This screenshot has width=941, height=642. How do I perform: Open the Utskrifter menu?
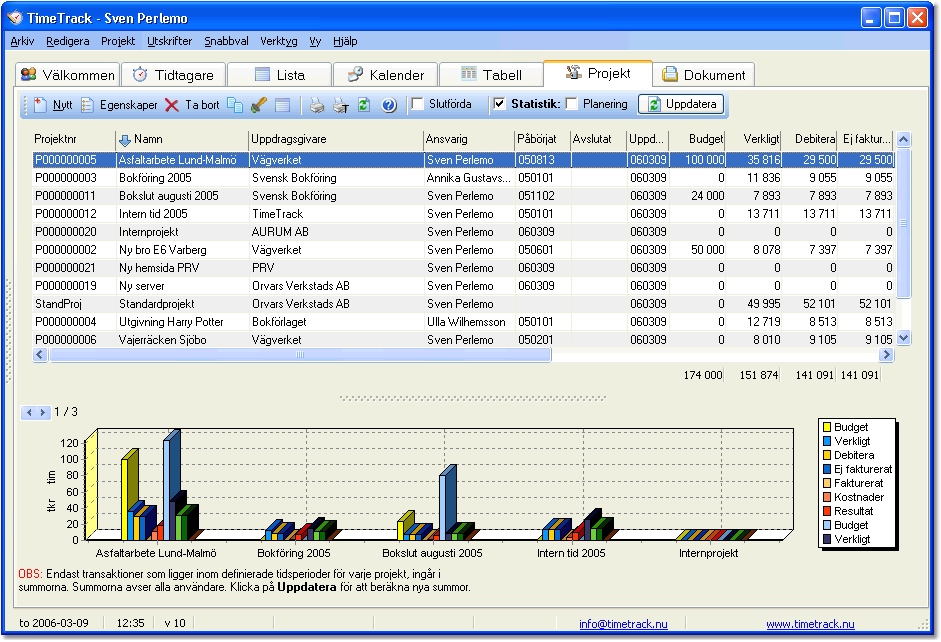[170, 41]
